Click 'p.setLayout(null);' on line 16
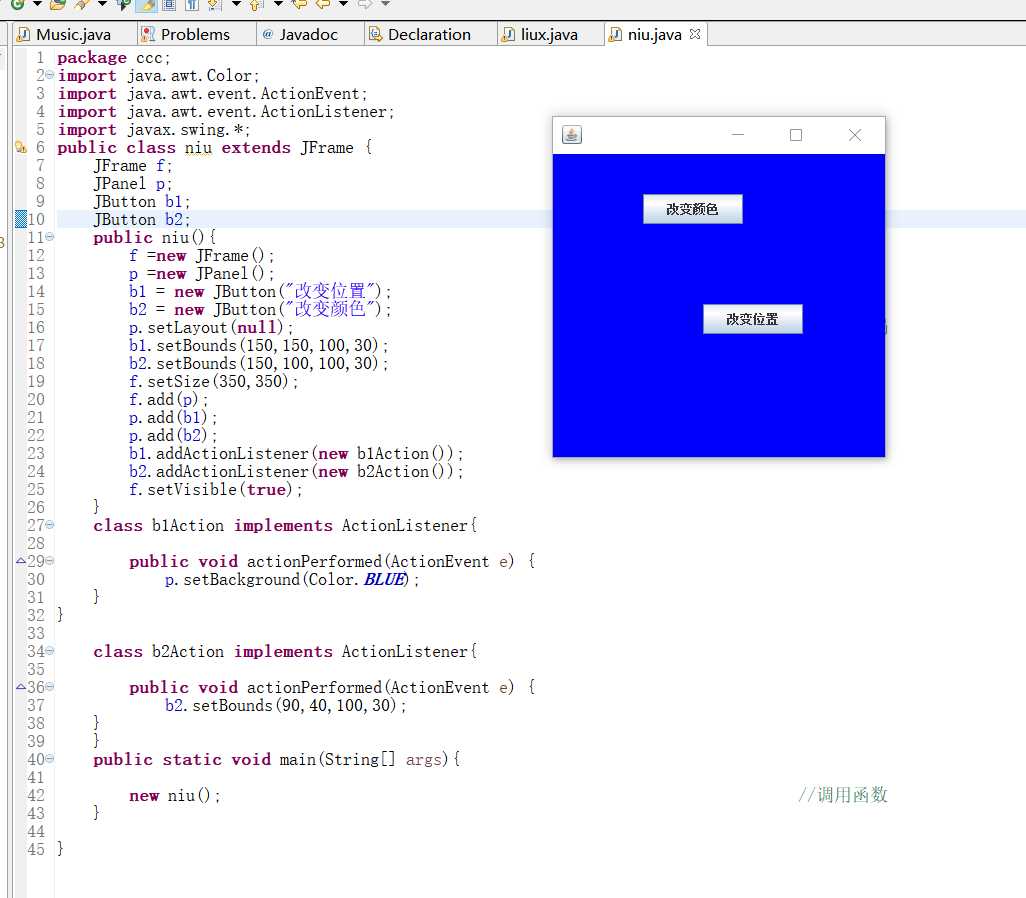The height and width of the screenshot is (898, 1026). pyautogui.click(x=211, y=327)
